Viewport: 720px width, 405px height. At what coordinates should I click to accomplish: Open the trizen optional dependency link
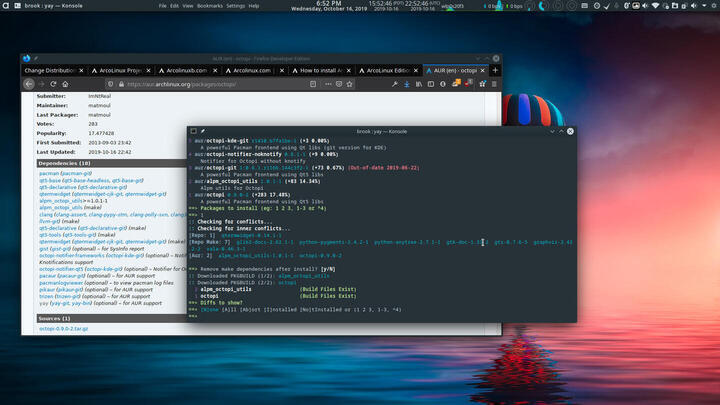(x=46, y=296)
